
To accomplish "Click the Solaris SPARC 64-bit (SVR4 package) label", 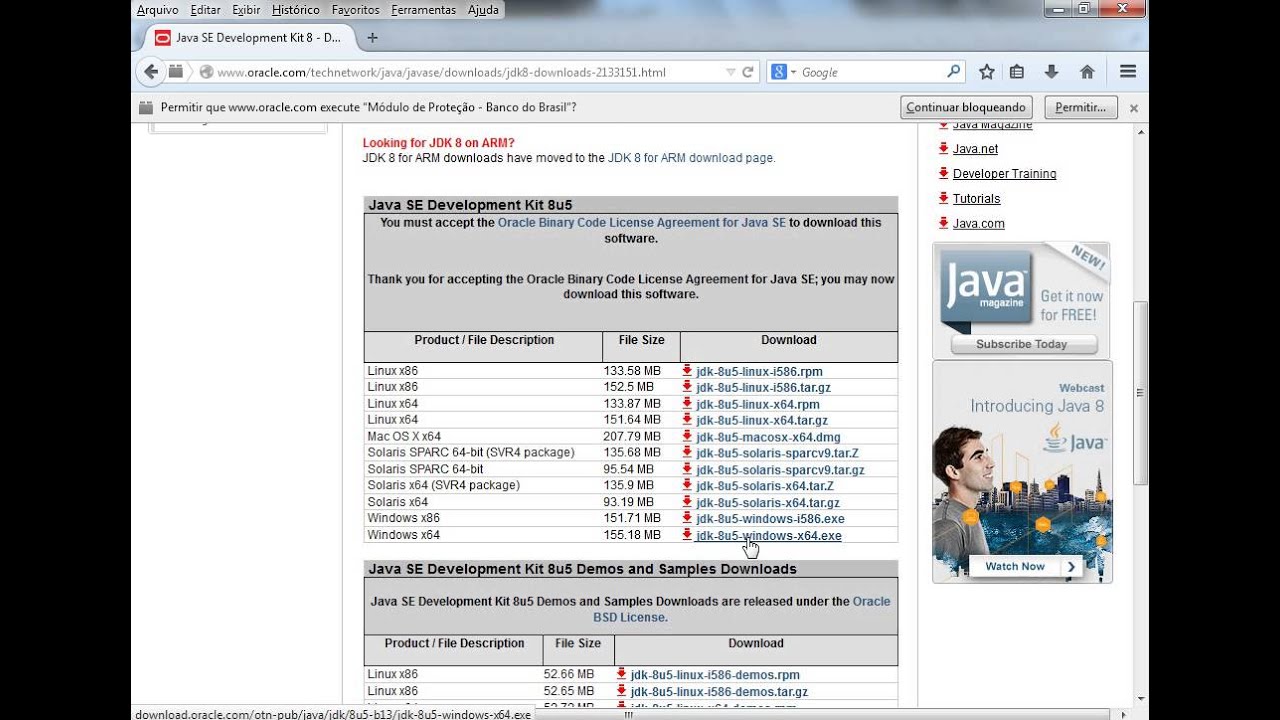I will click(x=471, y=453).
